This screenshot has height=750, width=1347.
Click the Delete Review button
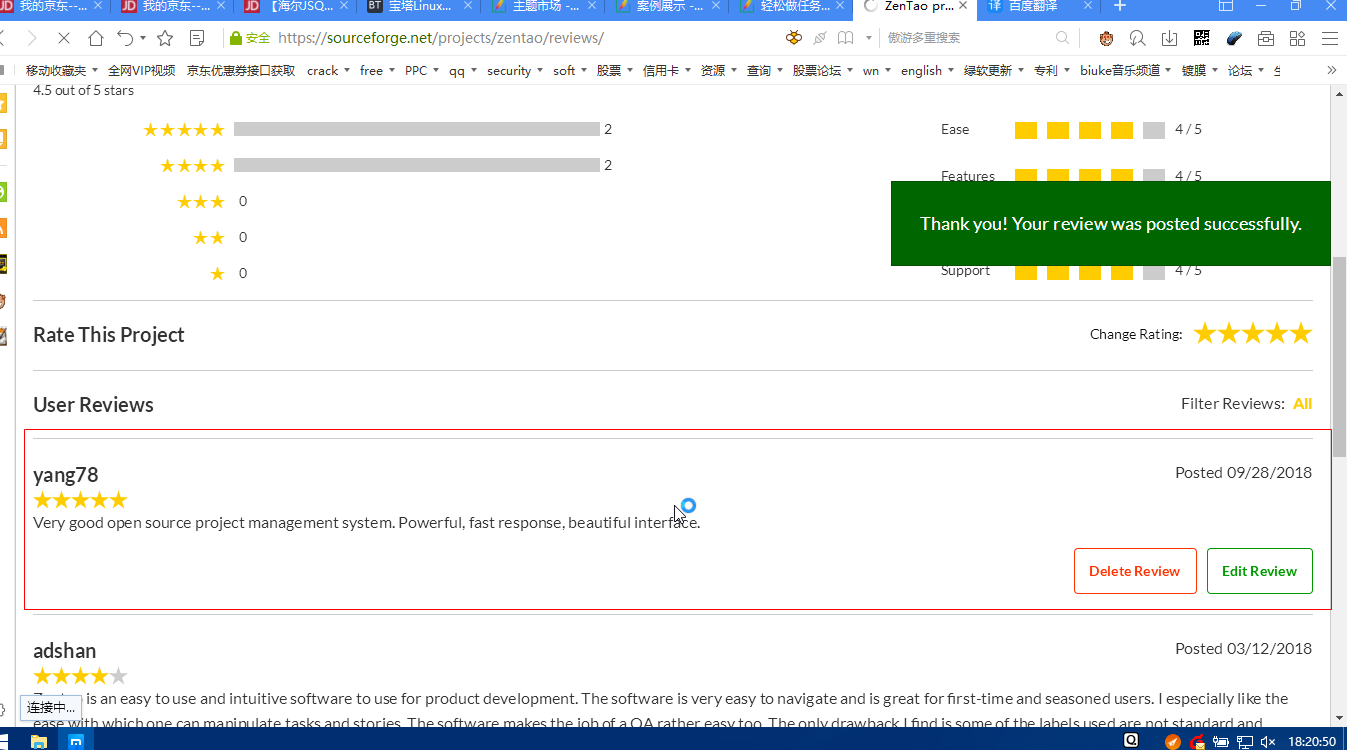[x=1135, y=571]
